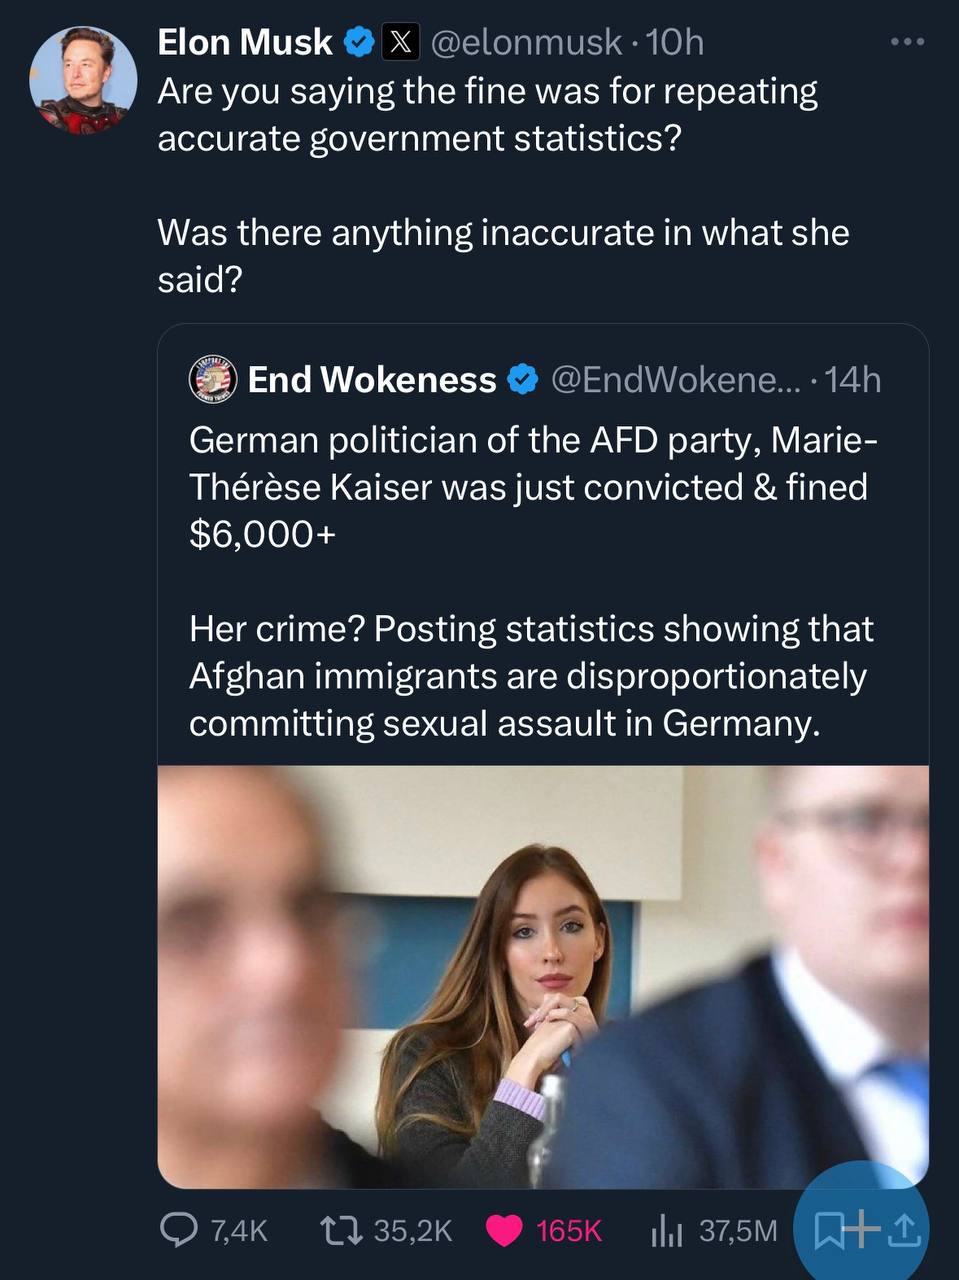Tap the share upload arrow icon
The width and height of the screenshot is (959, 1280).
[x=903, y=1231]
